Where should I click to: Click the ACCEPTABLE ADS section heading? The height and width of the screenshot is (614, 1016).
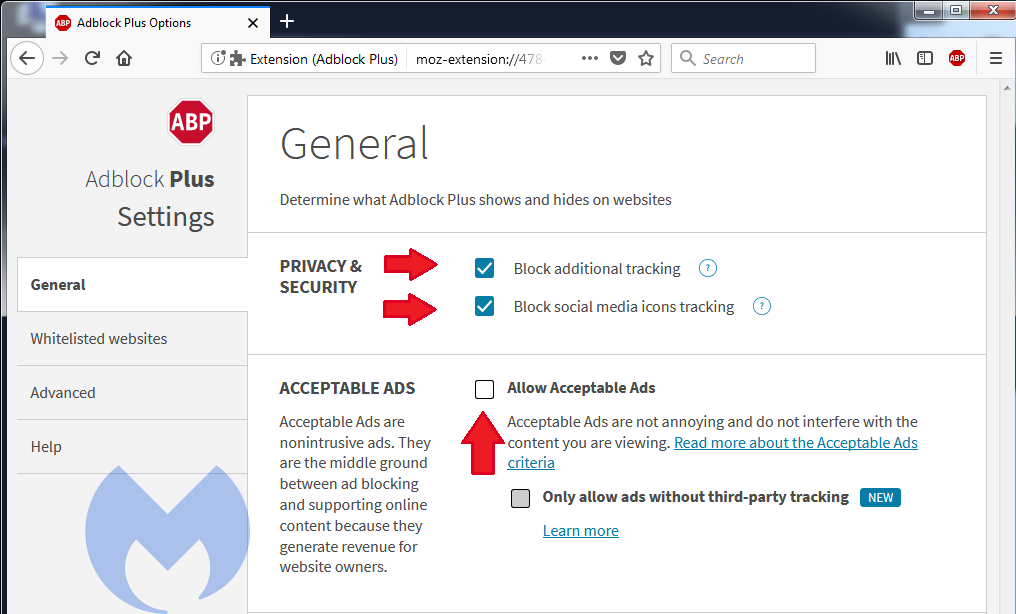(347, 388)
